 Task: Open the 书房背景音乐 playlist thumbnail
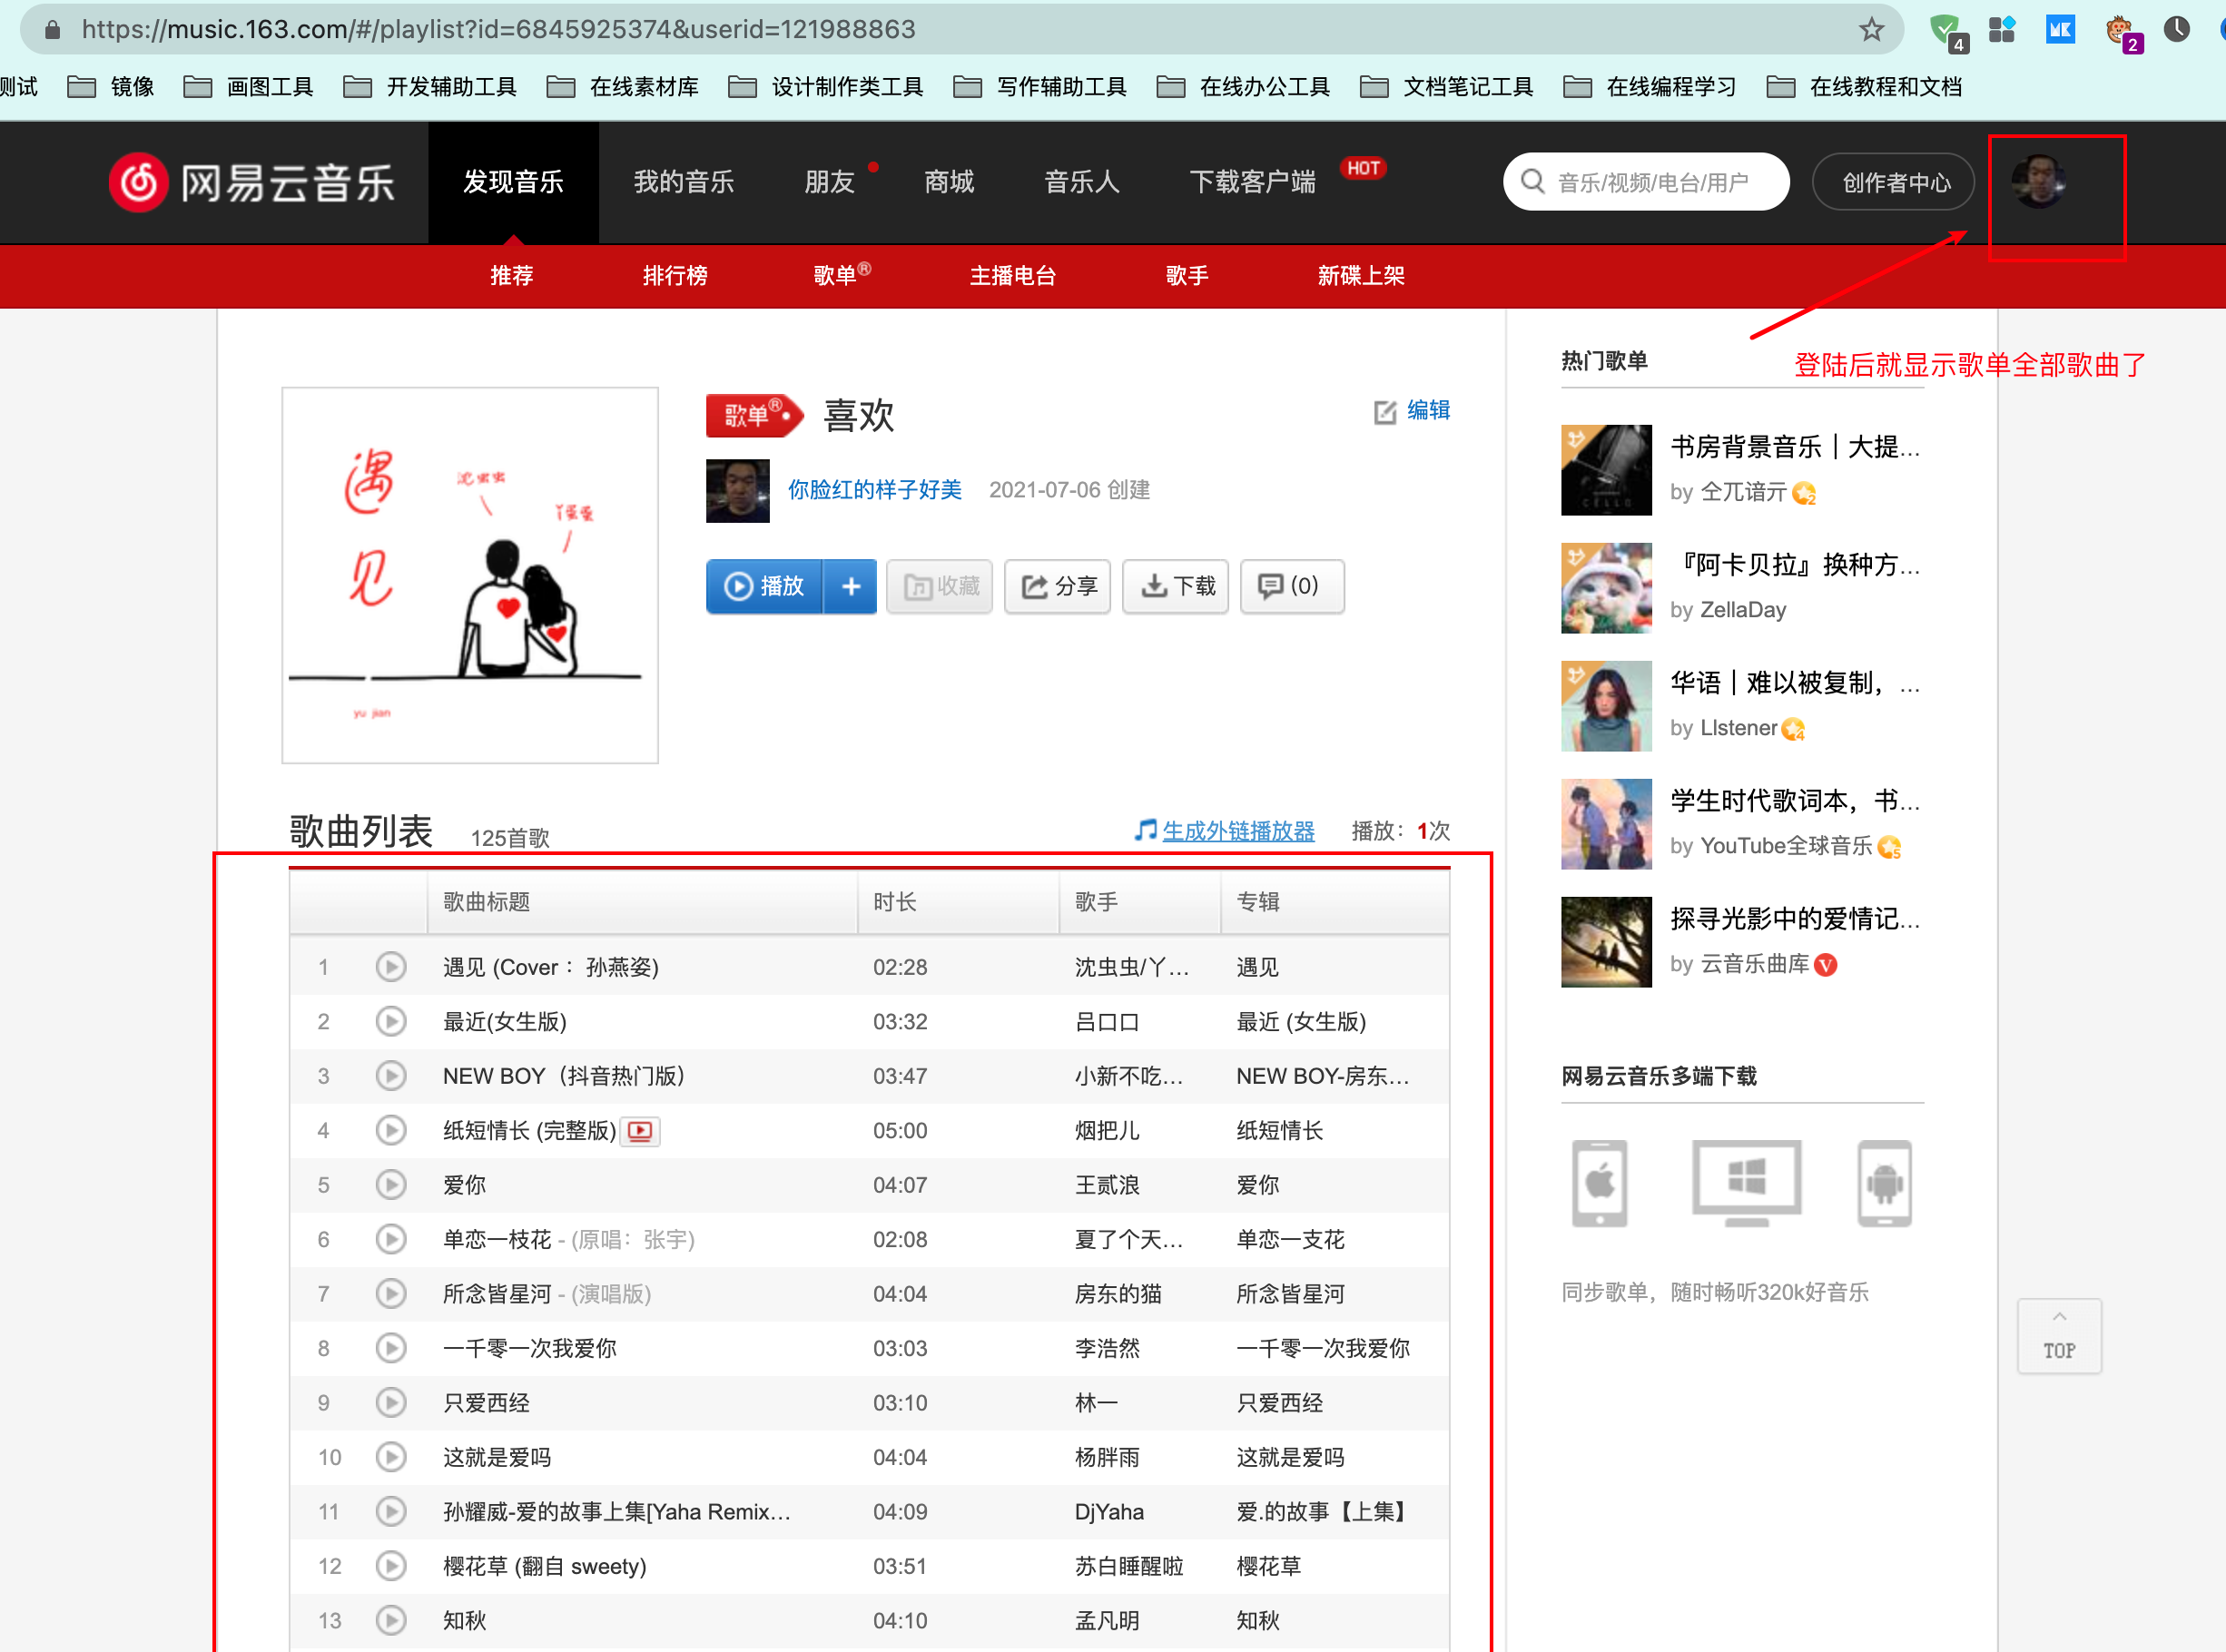(1606, 470)
